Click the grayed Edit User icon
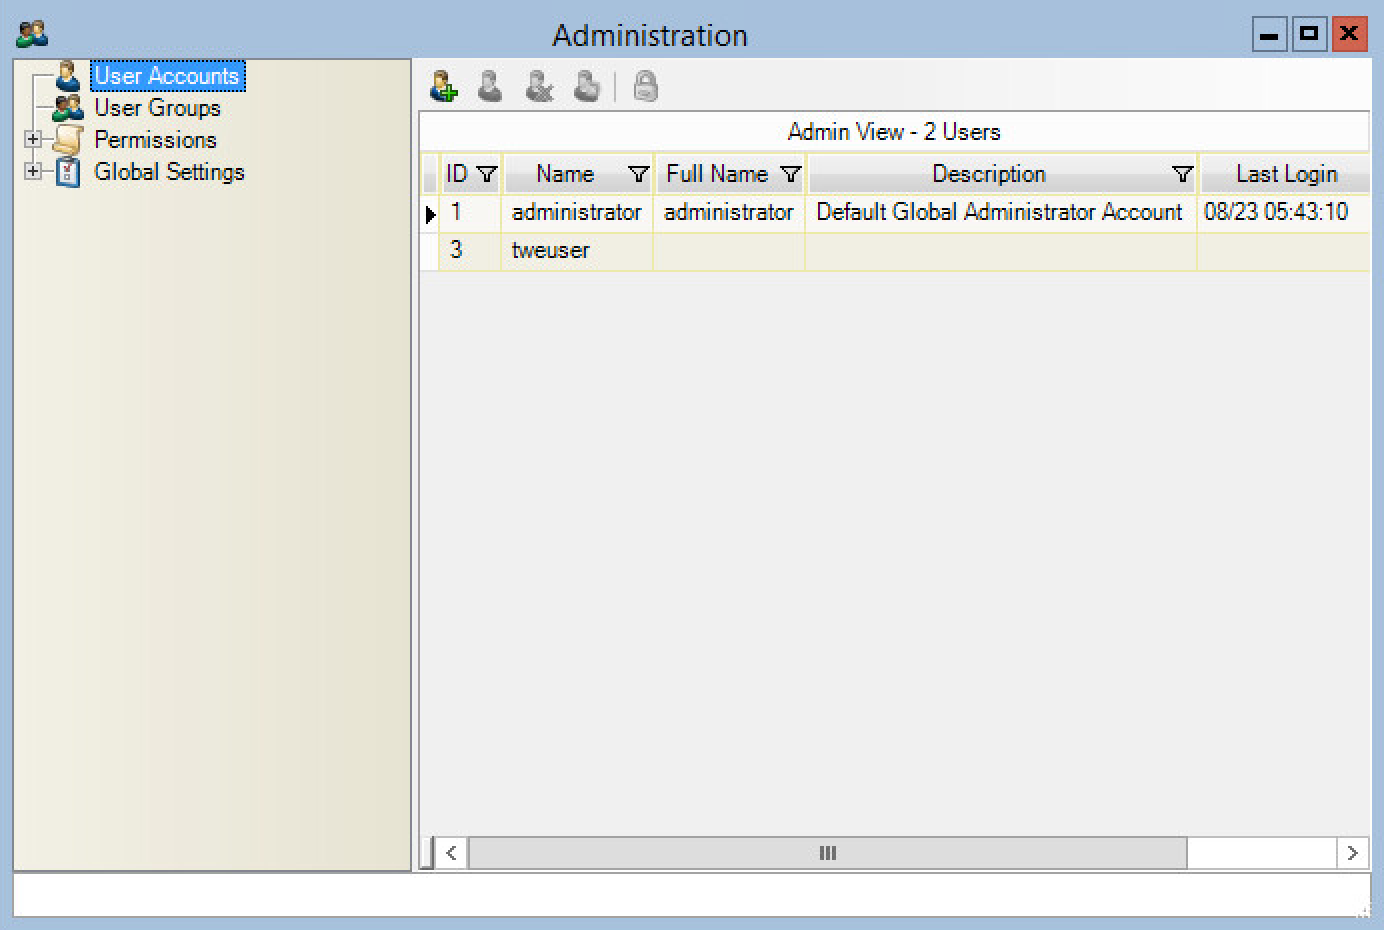This screenshot has width=1384, height=930. pos(490,87)
